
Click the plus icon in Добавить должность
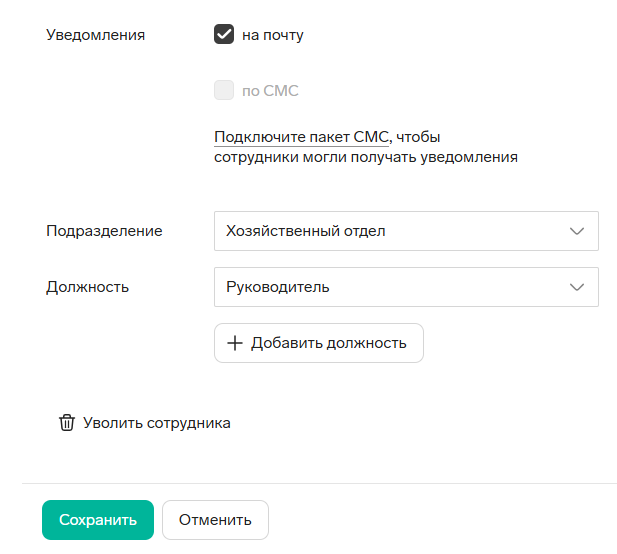(x=235, y=343)
